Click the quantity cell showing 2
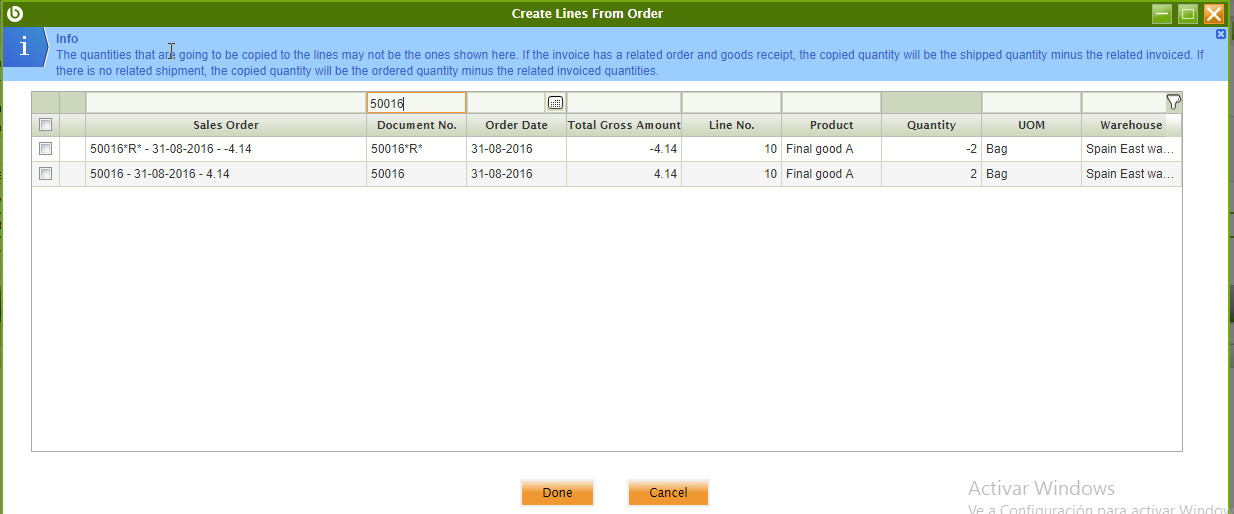Screen dimensions: 1234x514 pos(931,174)
